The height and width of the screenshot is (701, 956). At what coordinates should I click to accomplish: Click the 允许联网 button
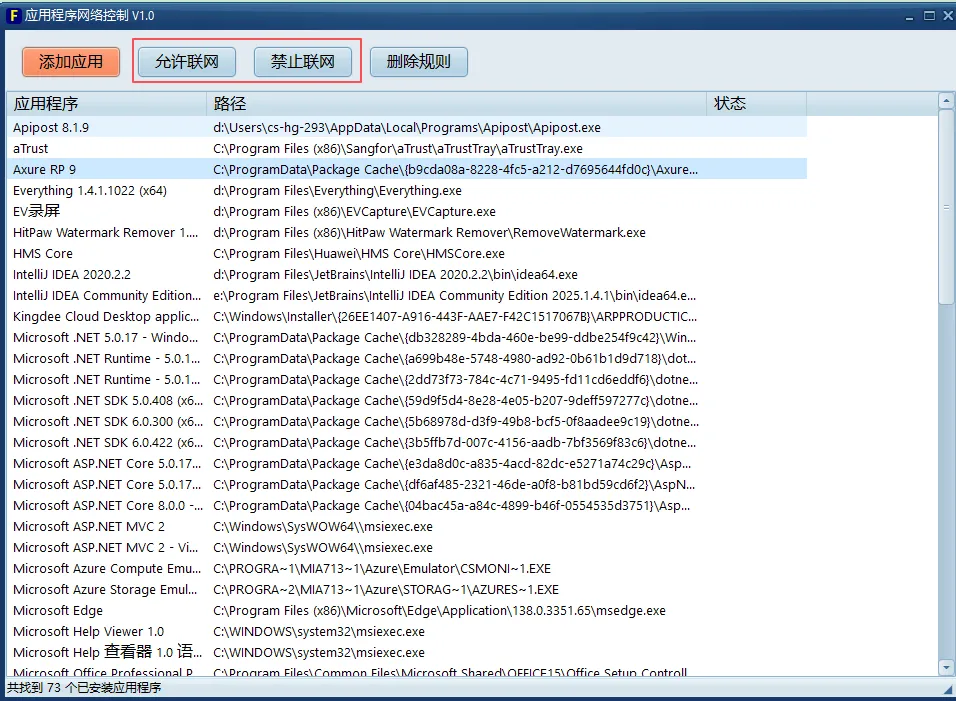pyautogui.click(x=187, y=62)
